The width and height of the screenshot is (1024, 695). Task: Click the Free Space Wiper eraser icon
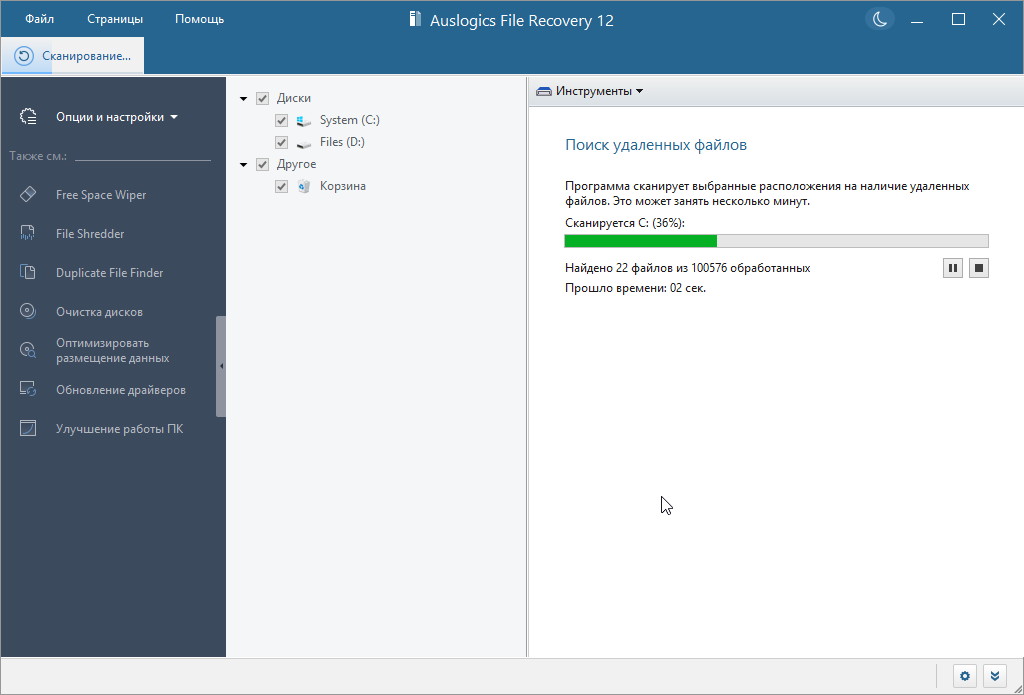27,195
